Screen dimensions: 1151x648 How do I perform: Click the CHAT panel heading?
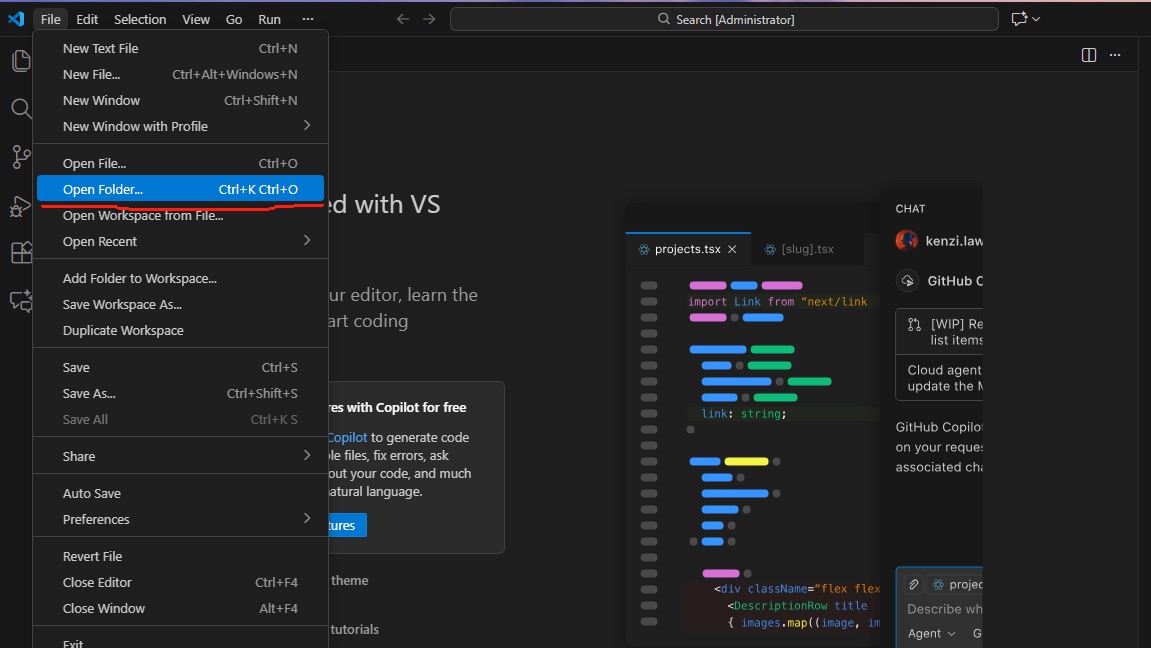[910, 209]
